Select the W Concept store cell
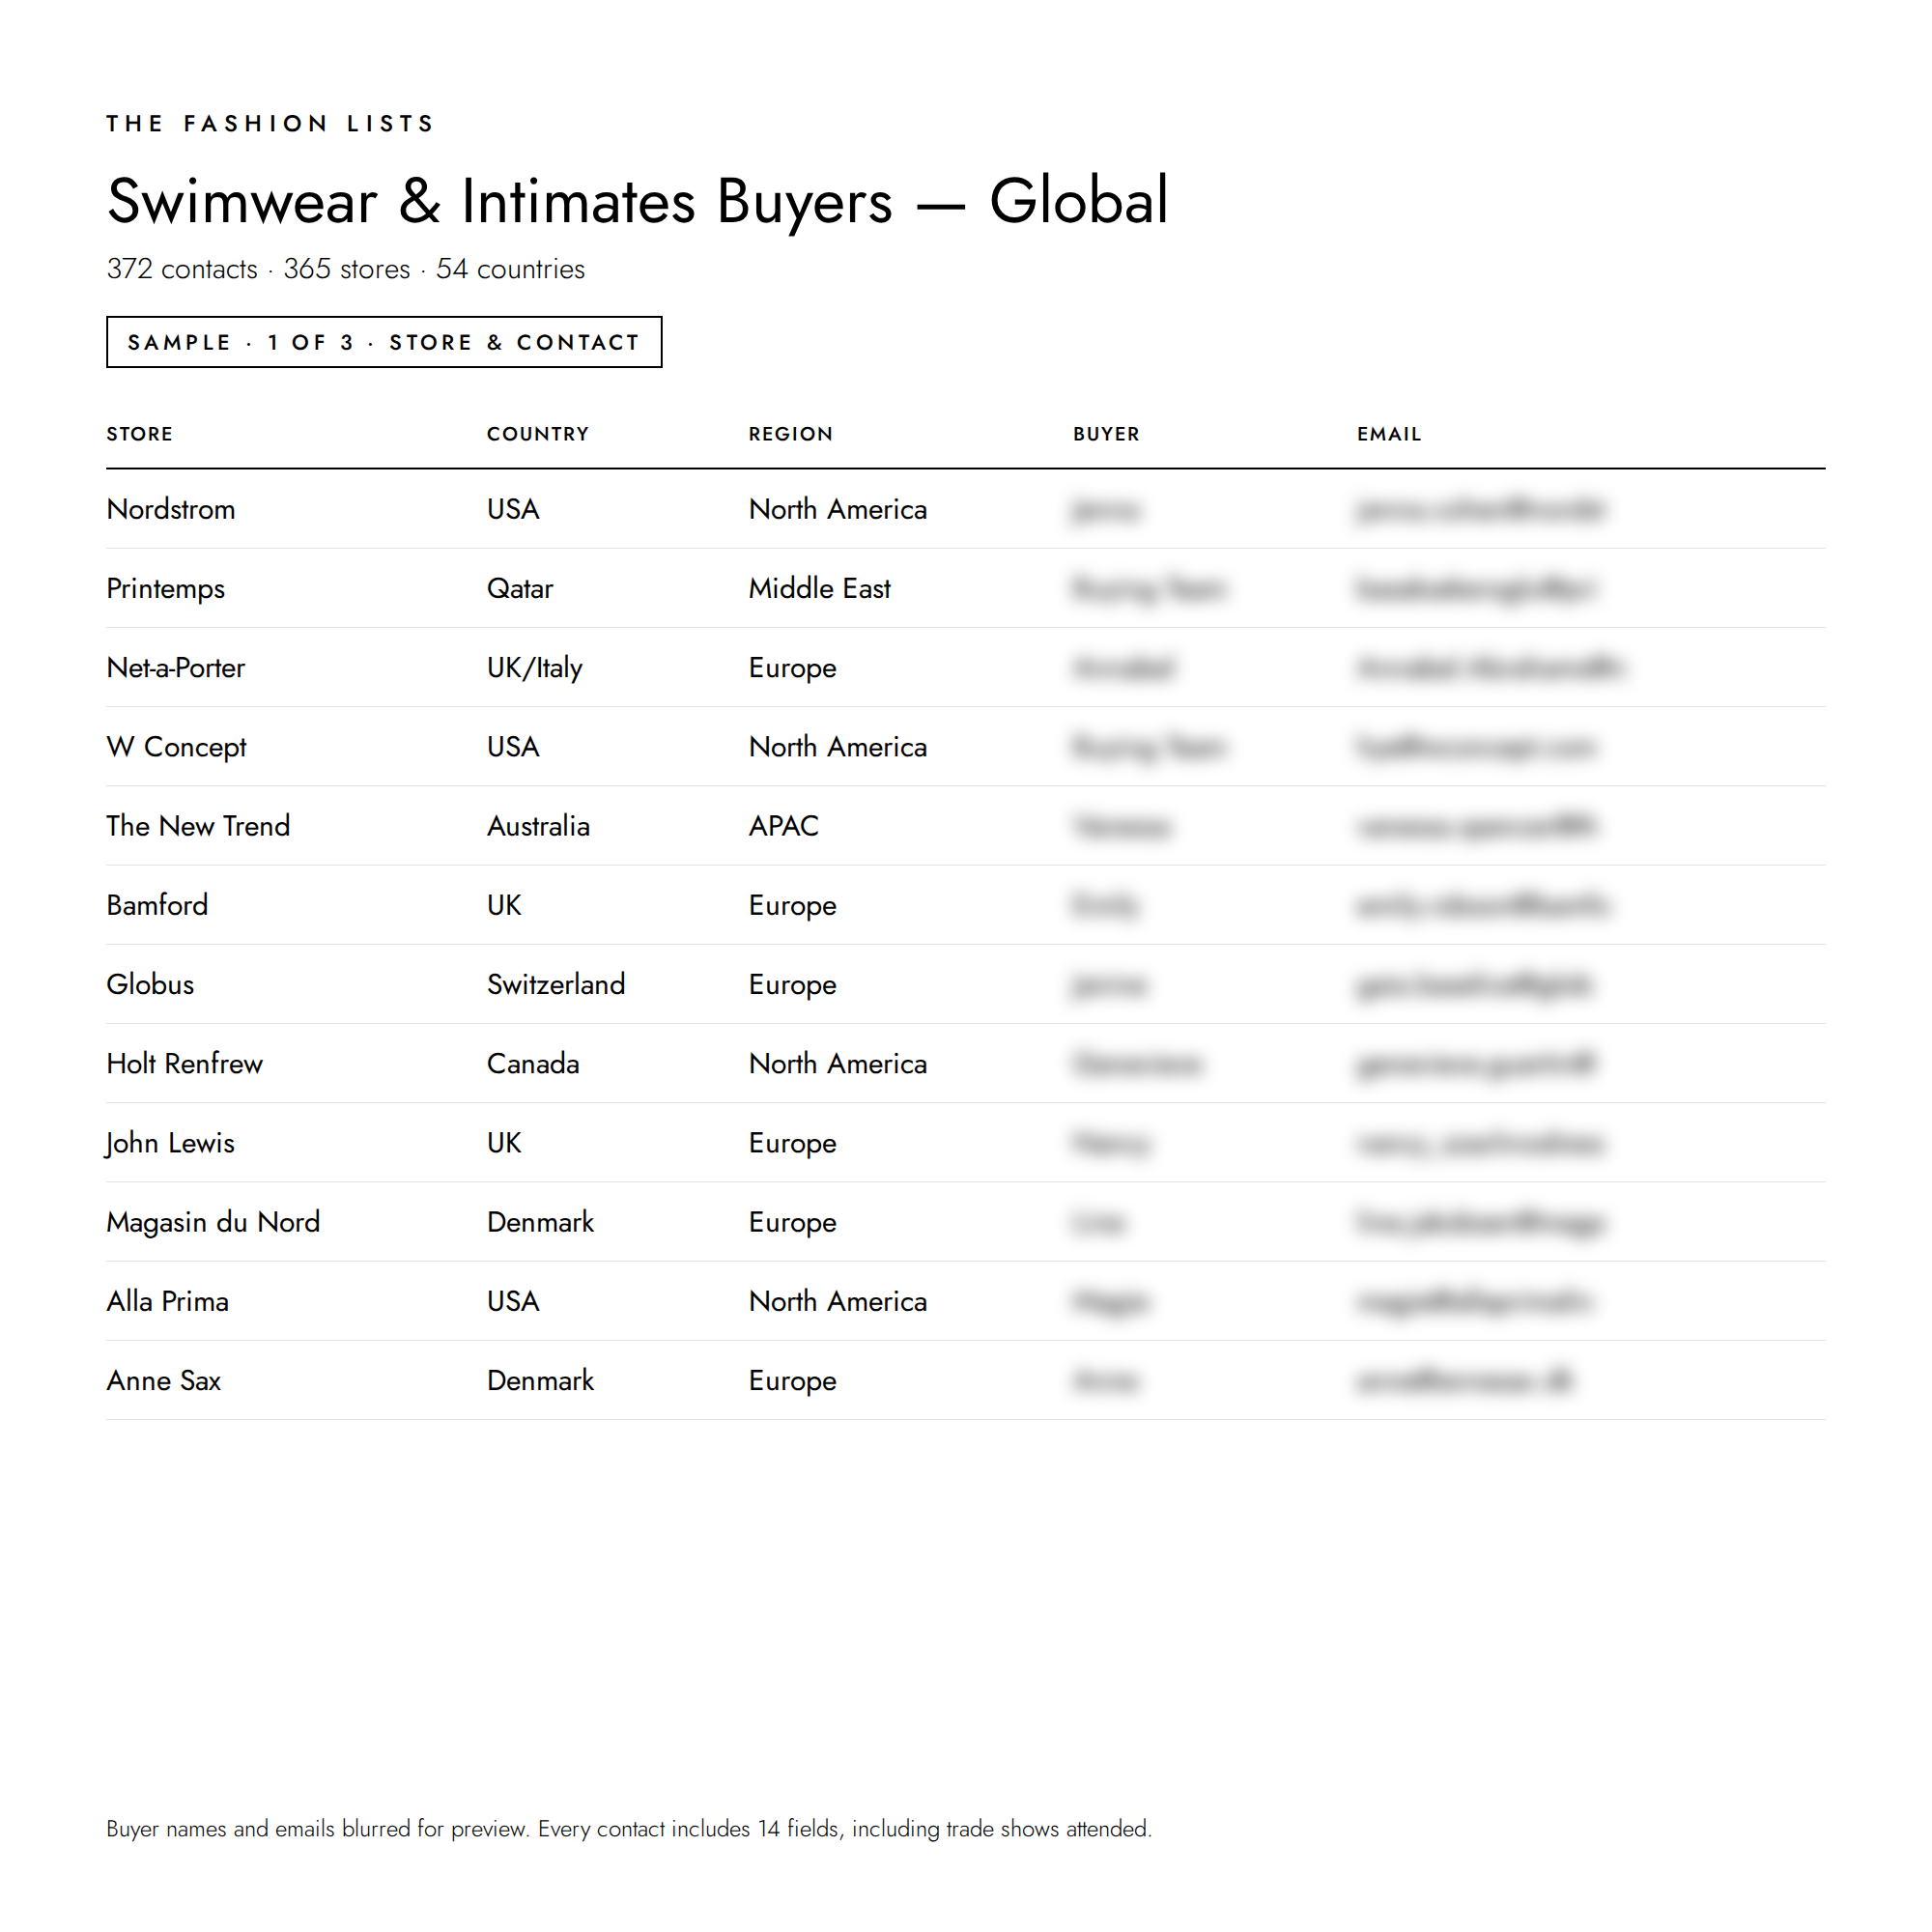The width and height of the screenshot is (1932, 1932). click(176, 747)
